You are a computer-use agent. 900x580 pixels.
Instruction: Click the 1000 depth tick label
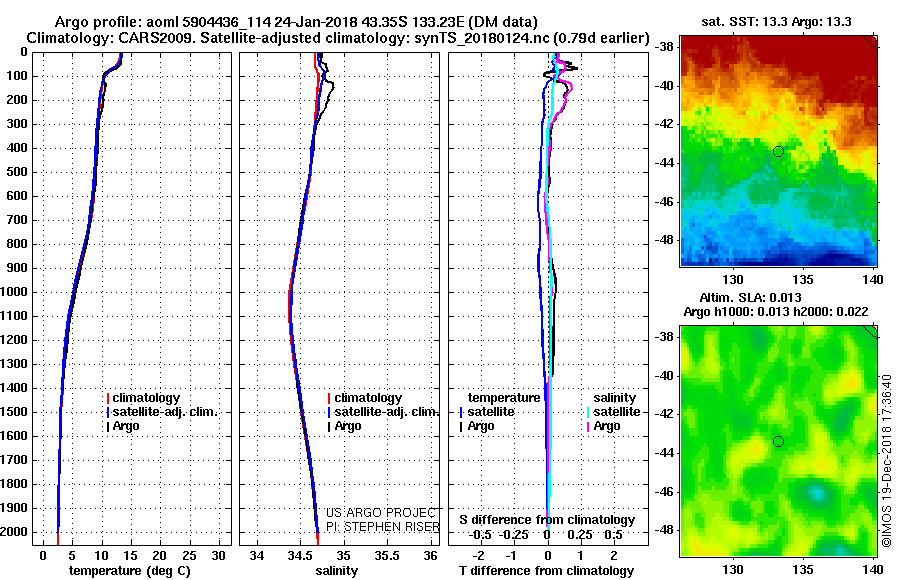pos(15,292)
